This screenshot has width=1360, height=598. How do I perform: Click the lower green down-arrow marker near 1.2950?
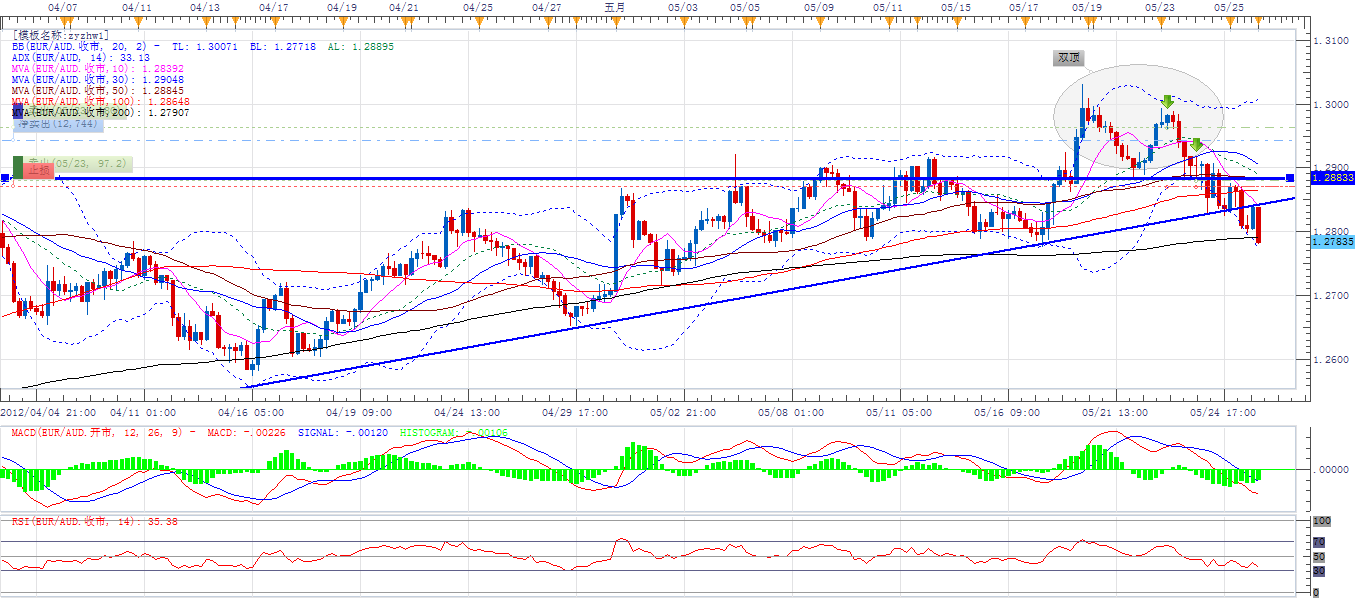[1195, 144]
